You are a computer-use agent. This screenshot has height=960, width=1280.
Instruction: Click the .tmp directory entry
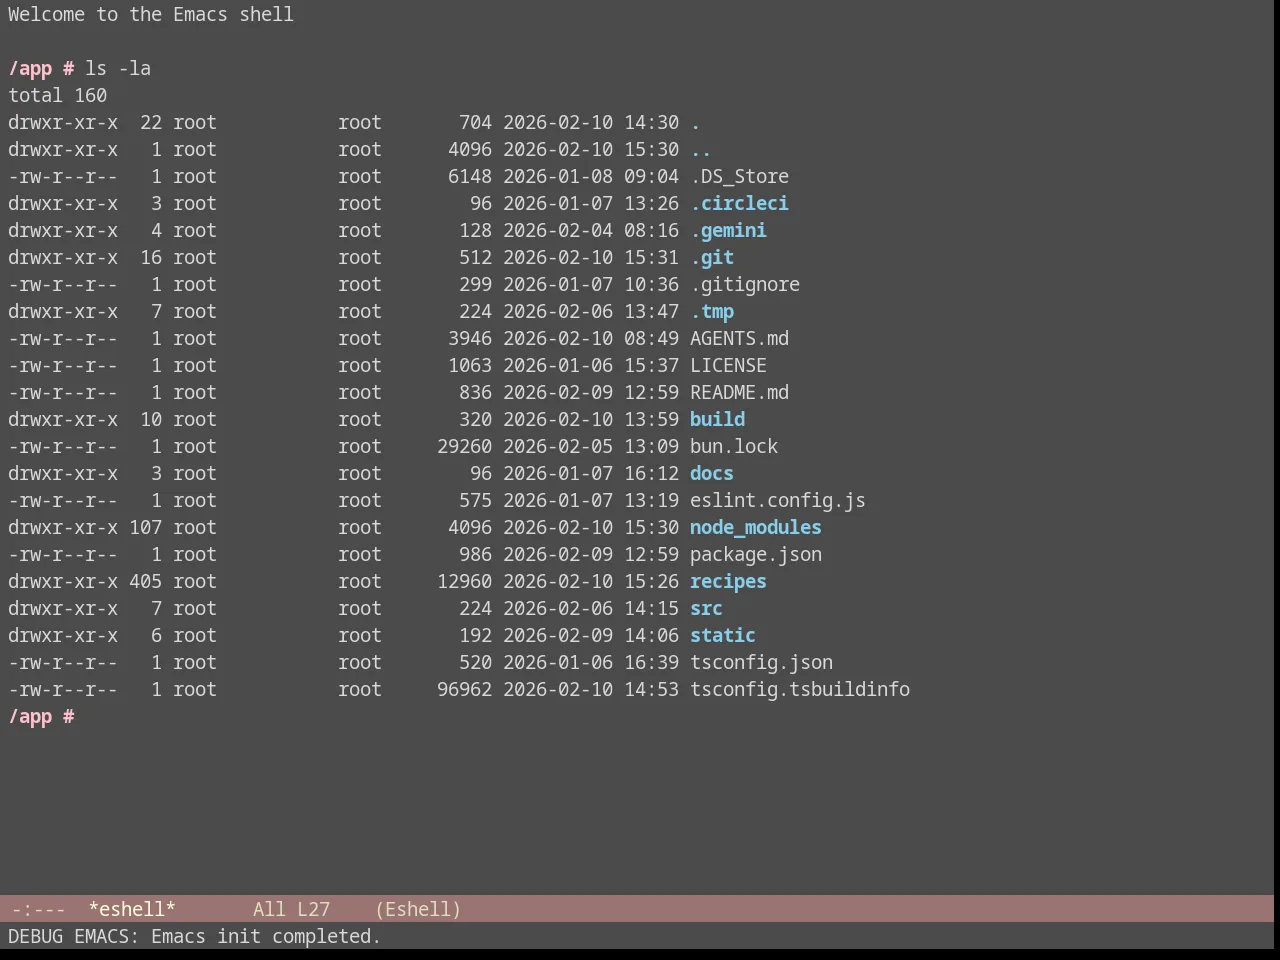pyautogui.click(x=712, y=311)
